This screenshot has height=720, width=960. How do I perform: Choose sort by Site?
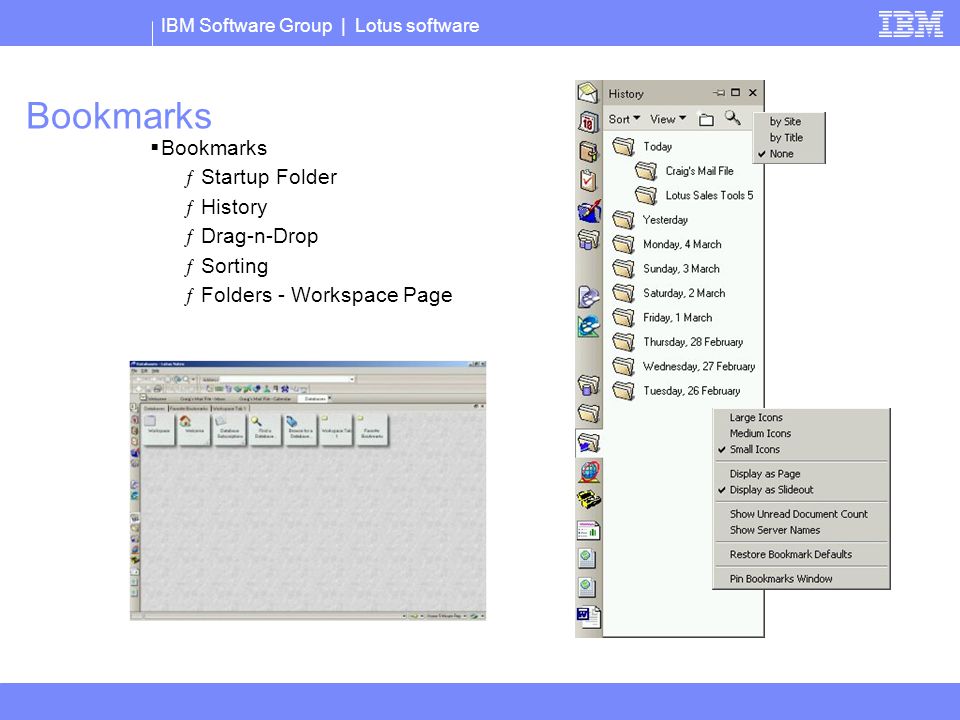(790, 121)
